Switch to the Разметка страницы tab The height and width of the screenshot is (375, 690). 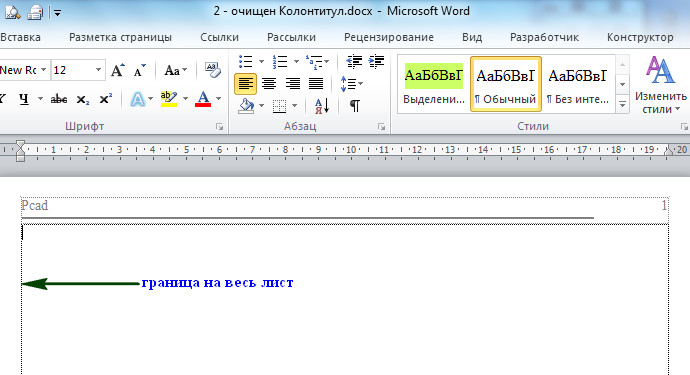click(120, 37)
